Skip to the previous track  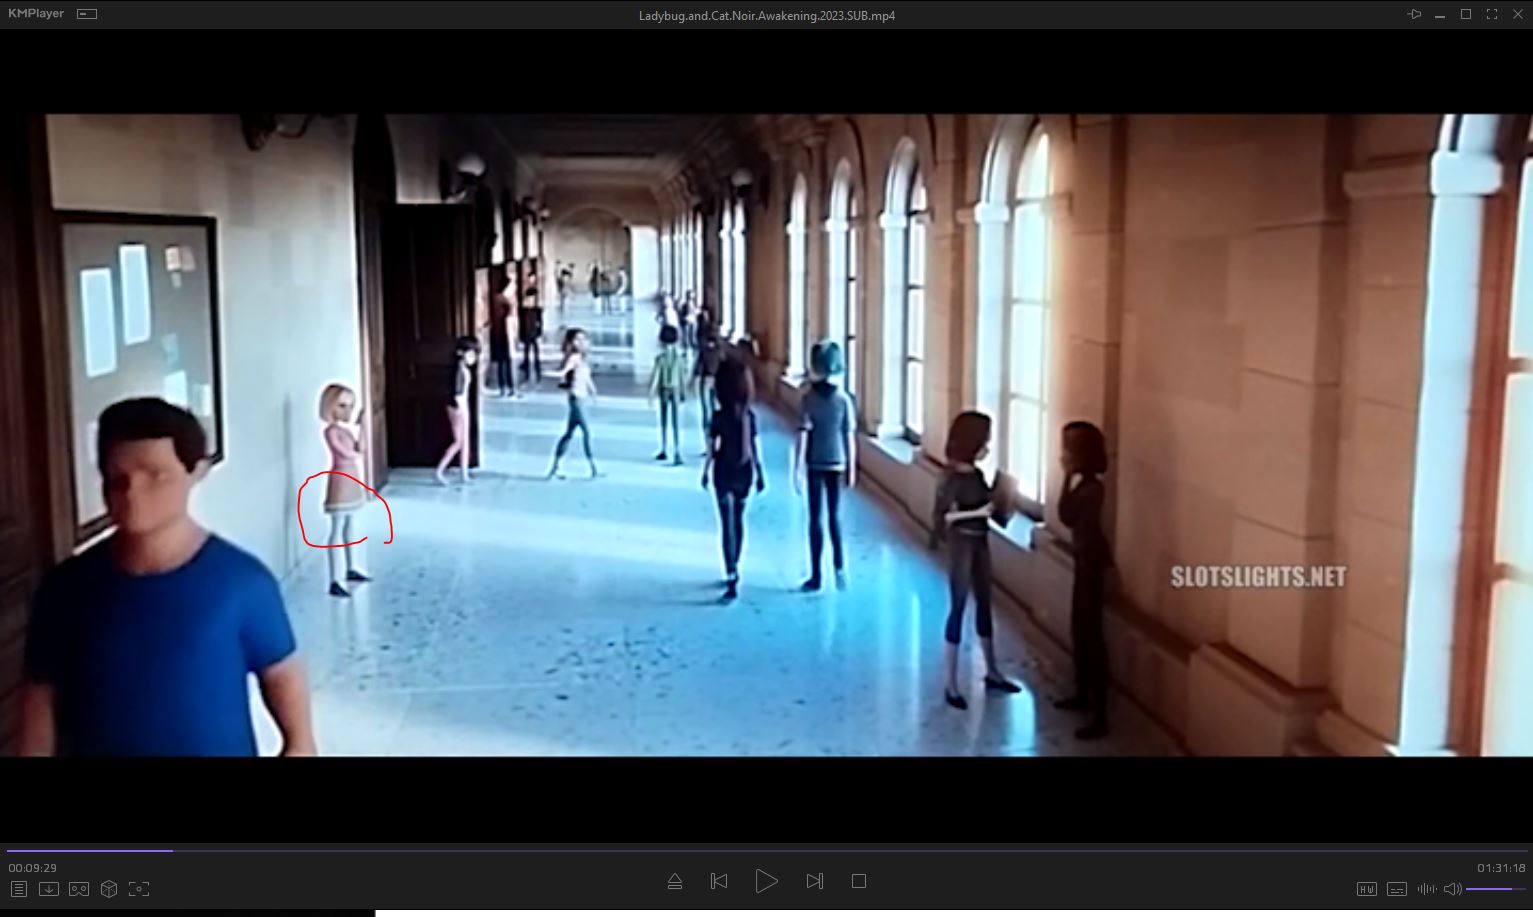(x=718, y=881)
